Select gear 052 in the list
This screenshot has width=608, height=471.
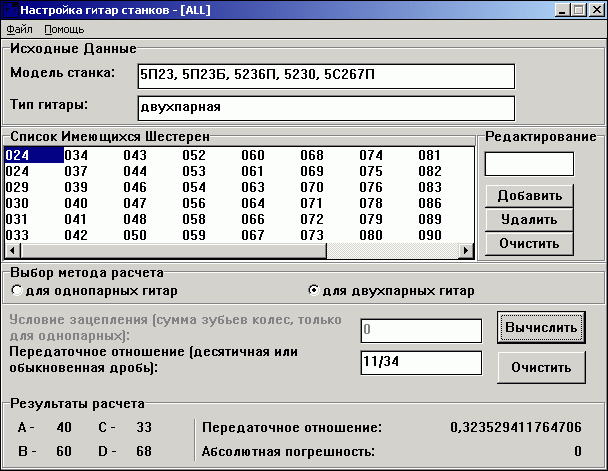point(194,155)
